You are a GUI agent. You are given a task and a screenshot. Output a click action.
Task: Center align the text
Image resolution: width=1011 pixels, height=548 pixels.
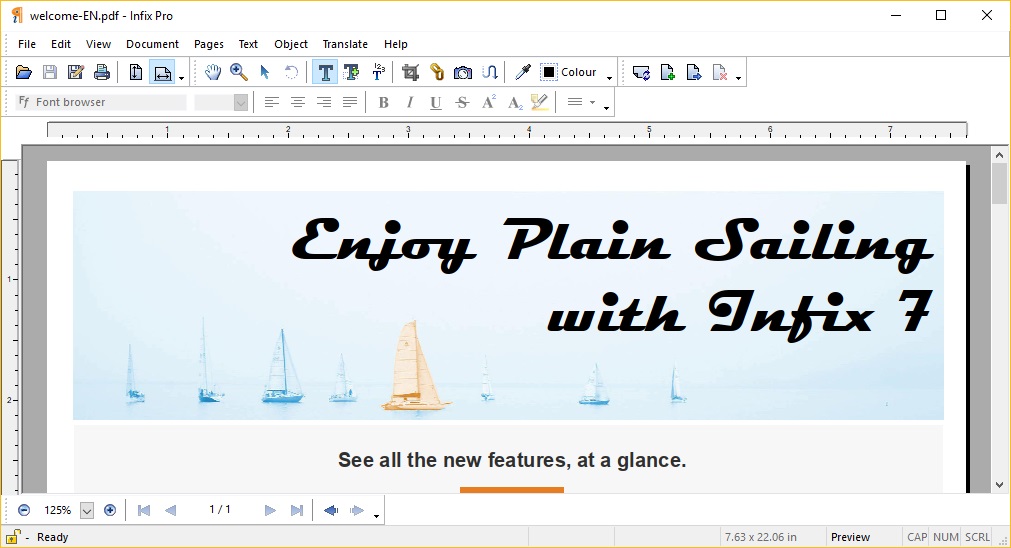coord(297,102)
